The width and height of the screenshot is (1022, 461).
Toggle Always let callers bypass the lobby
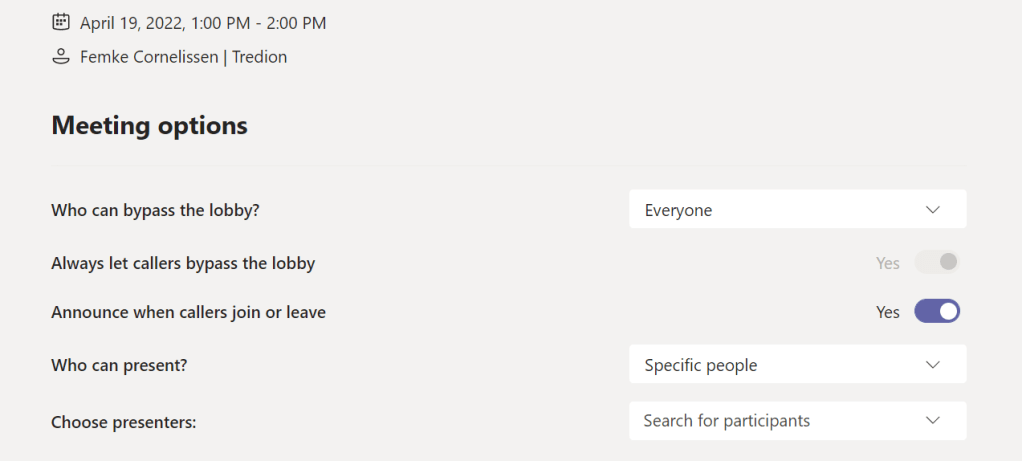(937, 263)
